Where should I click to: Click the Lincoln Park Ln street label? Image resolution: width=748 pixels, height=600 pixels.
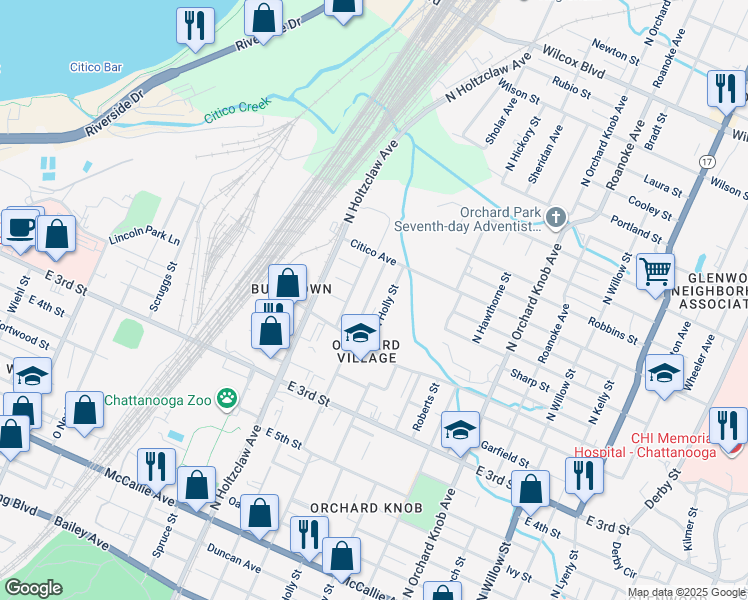(145, 235)
